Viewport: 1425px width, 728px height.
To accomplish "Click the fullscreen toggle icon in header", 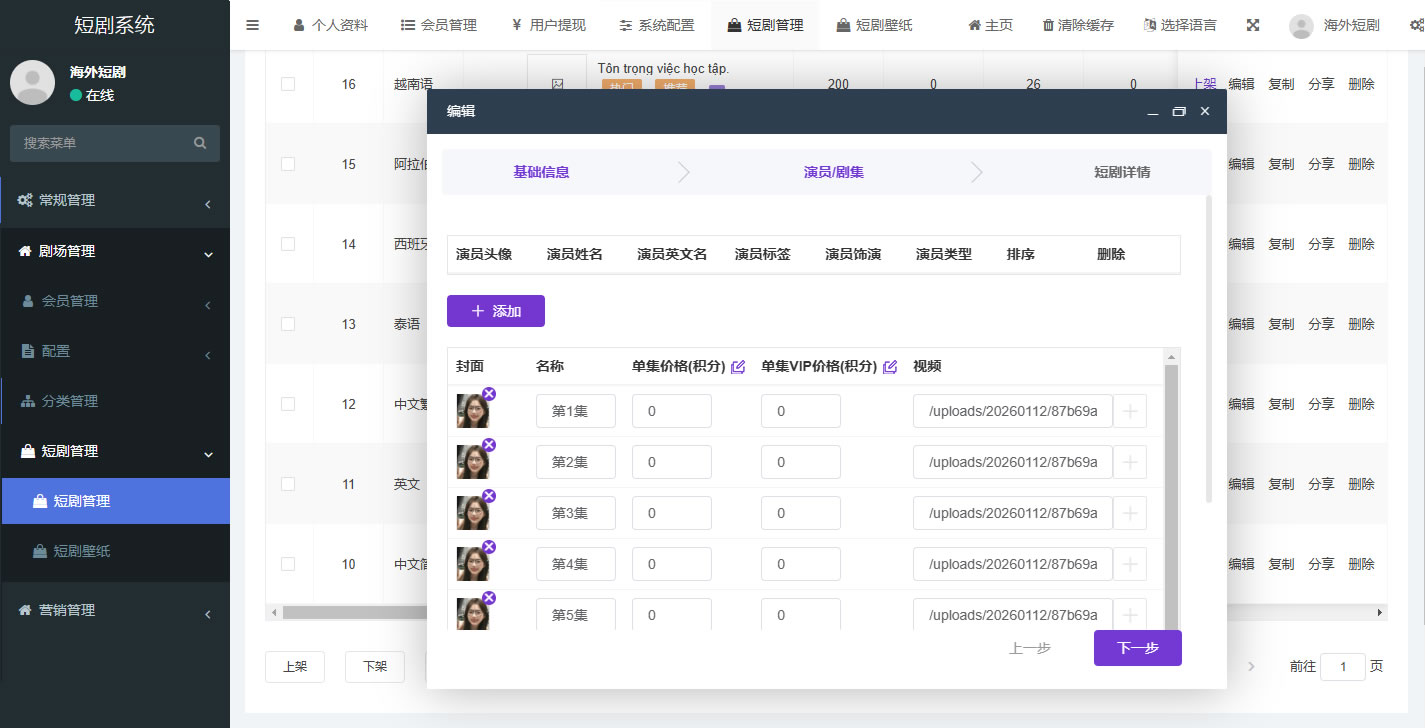I will coord(1253,25).
